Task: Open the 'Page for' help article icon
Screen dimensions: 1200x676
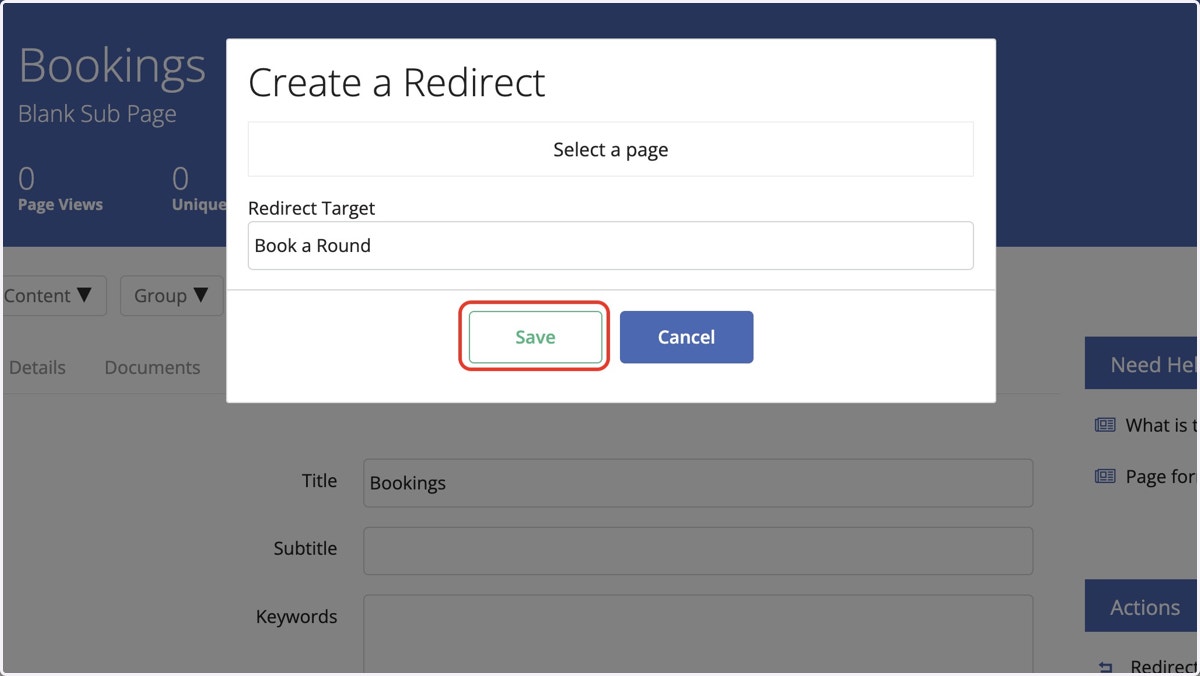Action: [1105, 476]
